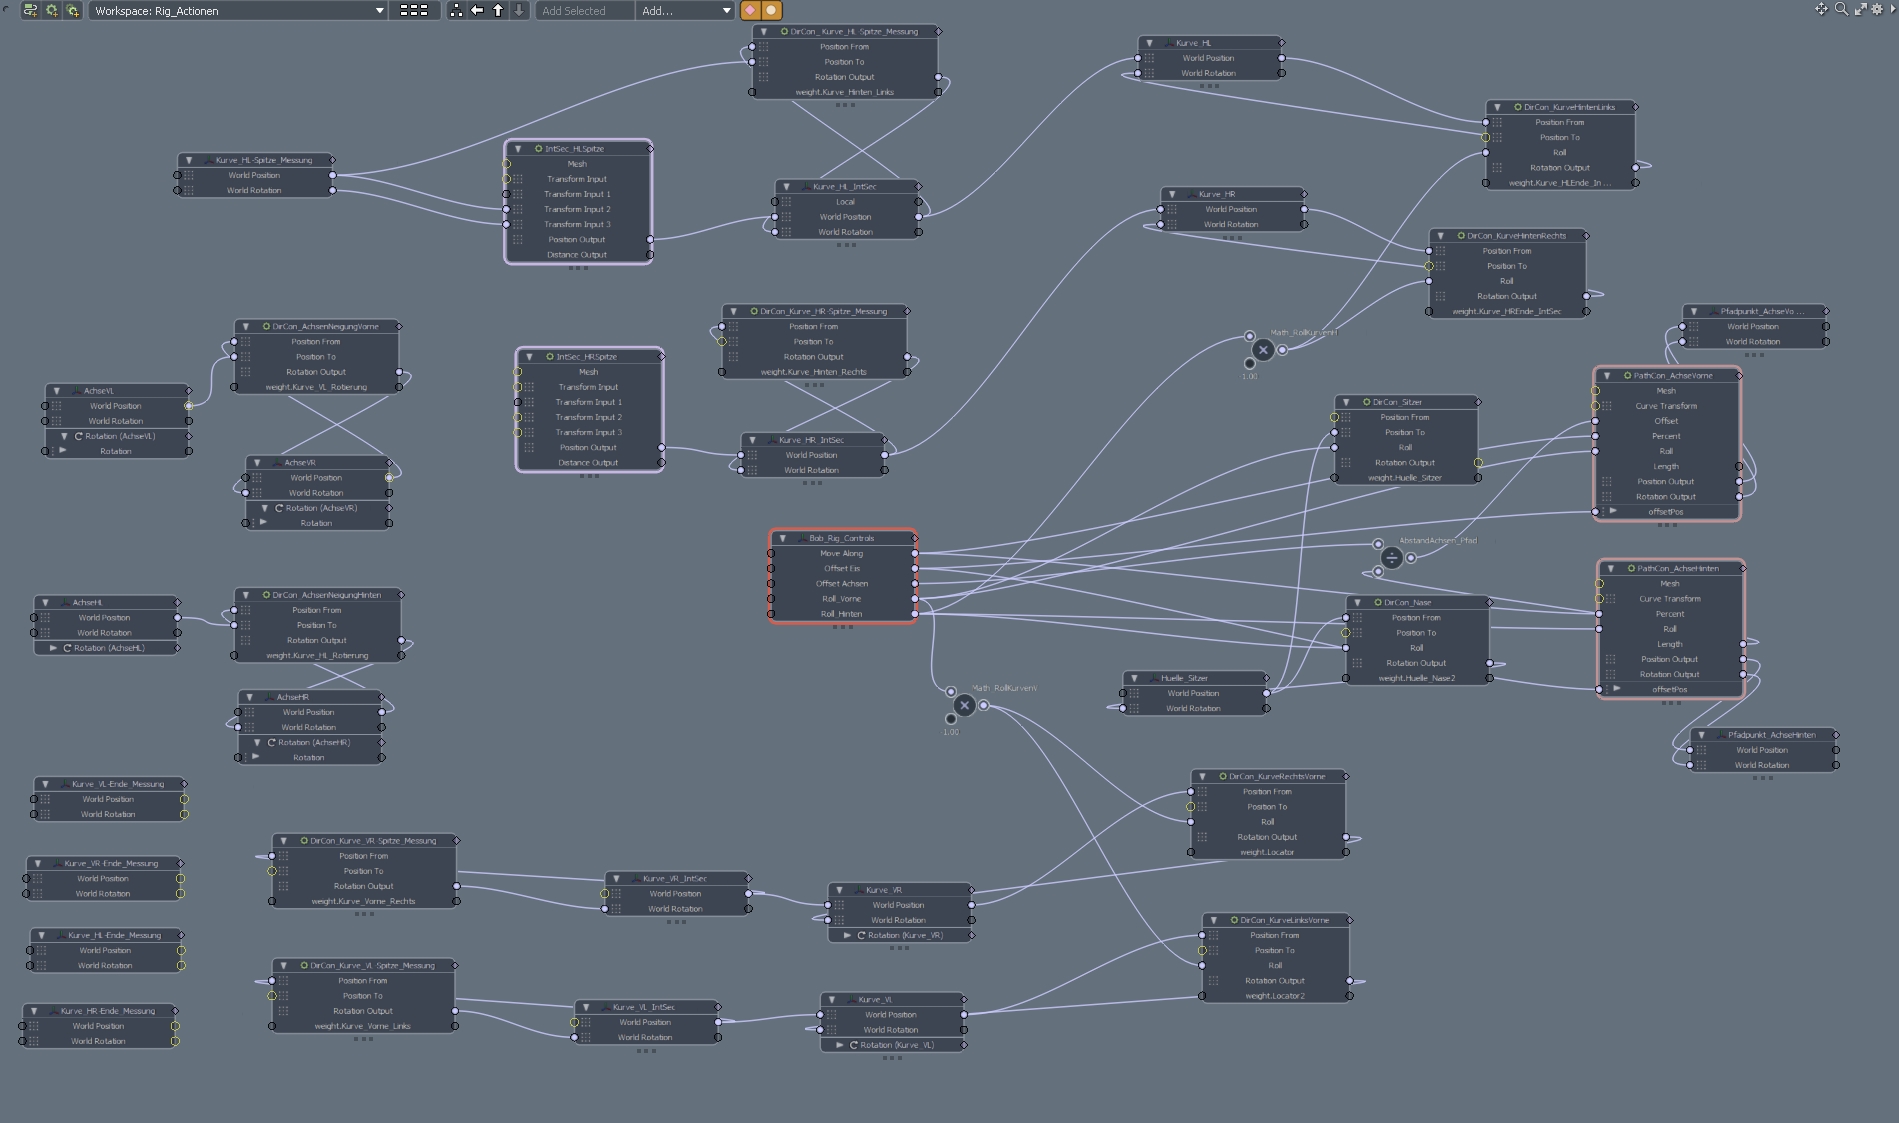This screenshot has width=1899, height=1123.
Task: Toggle the orange circle button
Action: (x=771, y=10)
